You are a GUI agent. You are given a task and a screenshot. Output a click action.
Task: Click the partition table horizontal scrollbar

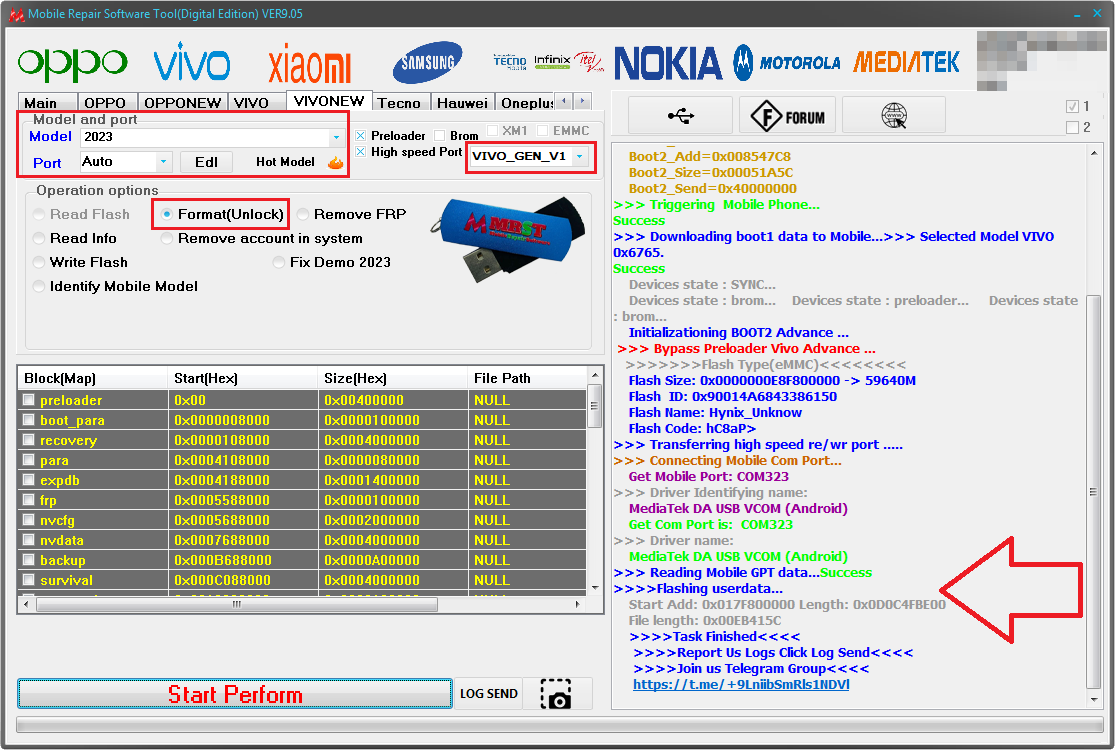tap(237, 604)
